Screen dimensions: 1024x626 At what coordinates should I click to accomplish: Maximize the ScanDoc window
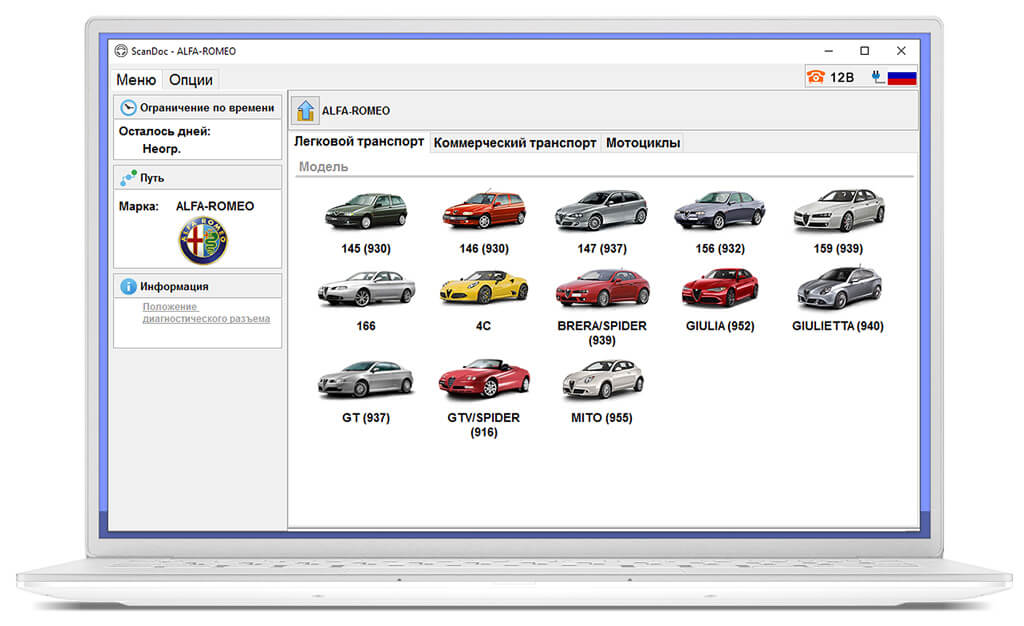[x=865, y=51]
